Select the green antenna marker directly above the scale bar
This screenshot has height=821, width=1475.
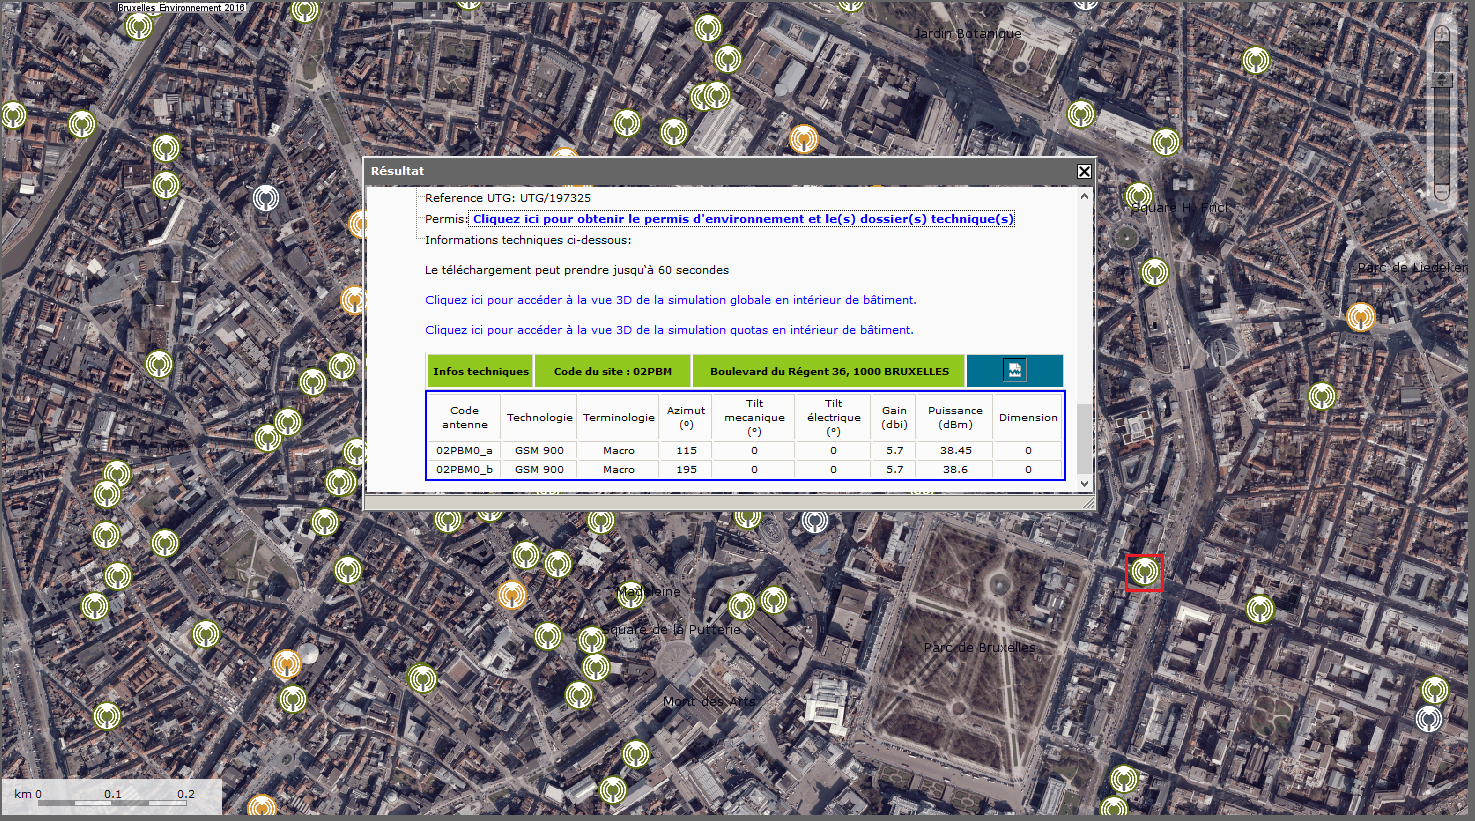[107, 716]
